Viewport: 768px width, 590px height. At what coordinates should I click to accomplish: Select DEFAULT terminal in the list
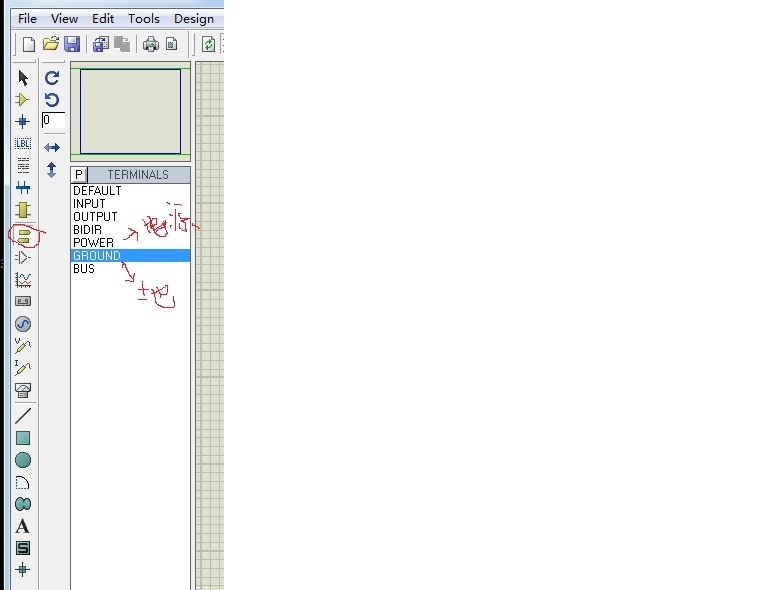[130, 190]
